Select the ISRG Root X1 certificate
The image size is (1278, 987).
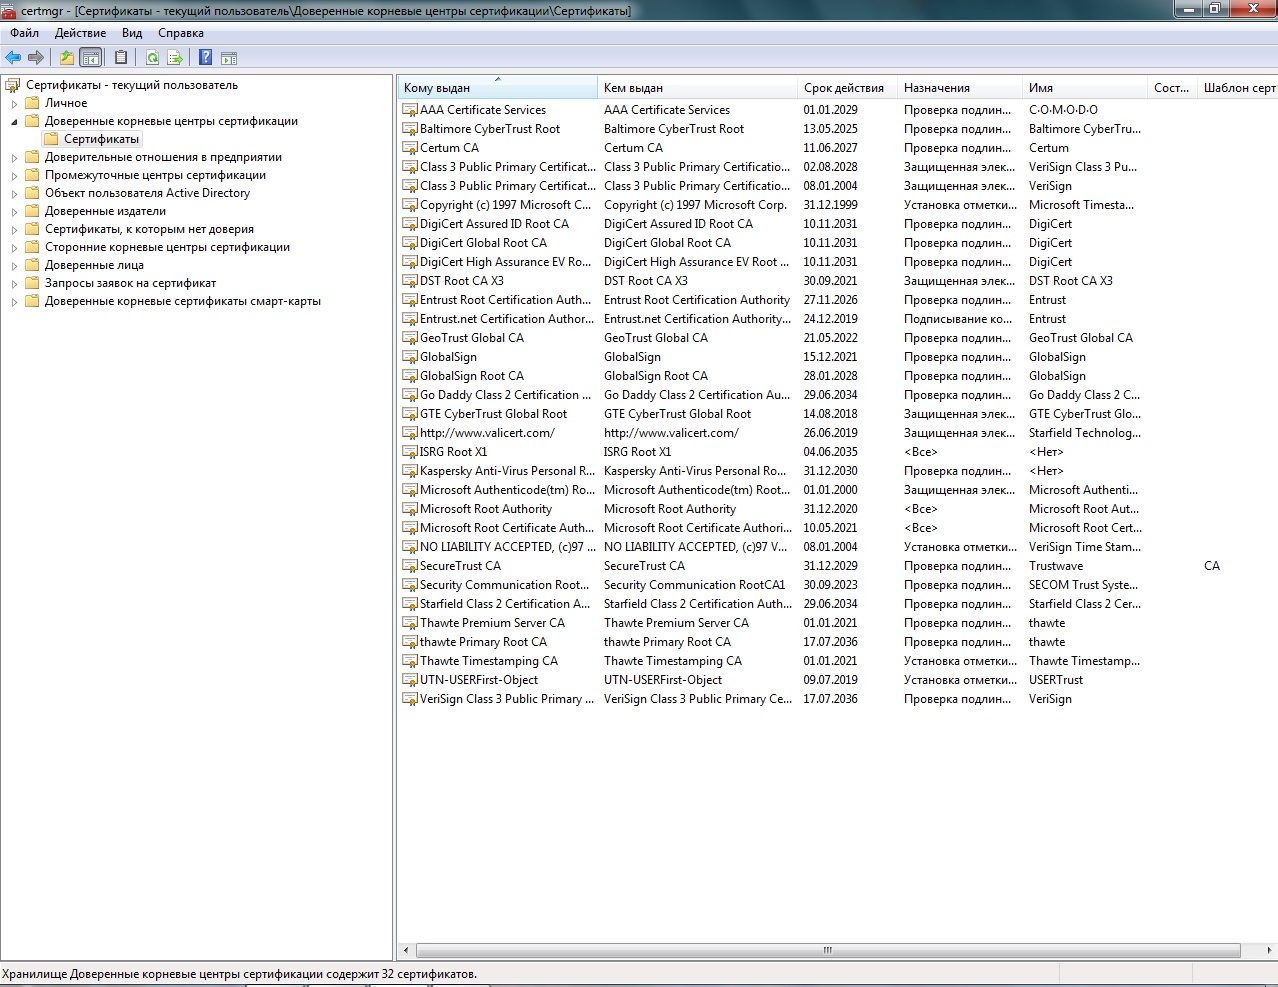(x=453, y=452)
